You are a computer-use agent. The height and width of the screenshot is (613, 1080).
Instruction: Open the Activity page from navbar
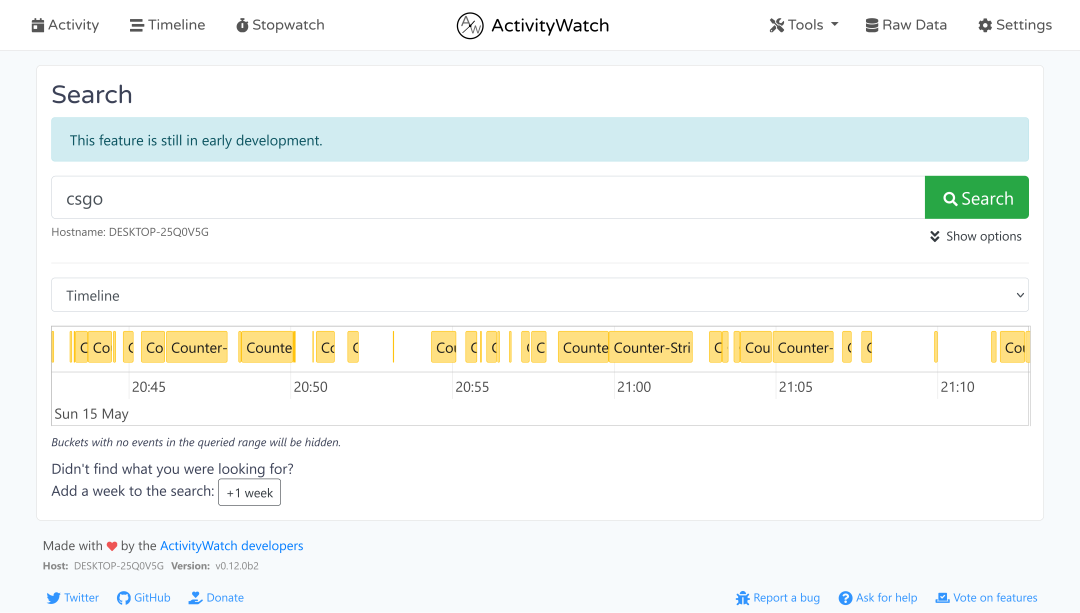click(x=65, y=25)
